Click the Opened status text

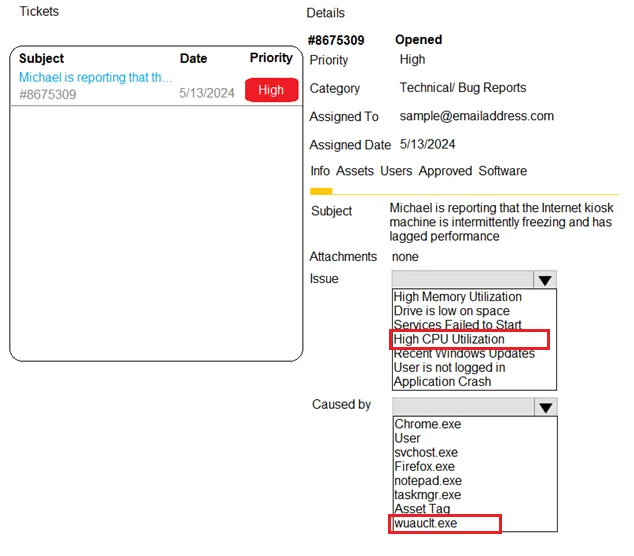[x=418, y=39]
